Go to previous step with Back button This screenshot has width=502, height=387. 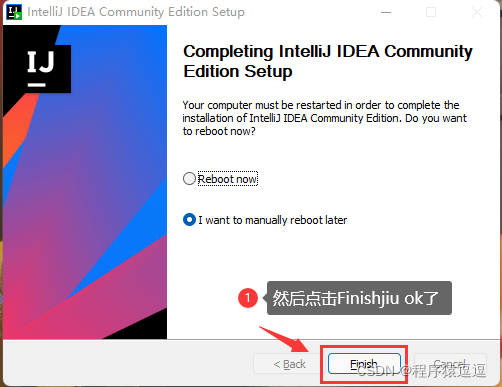point(289,364)
